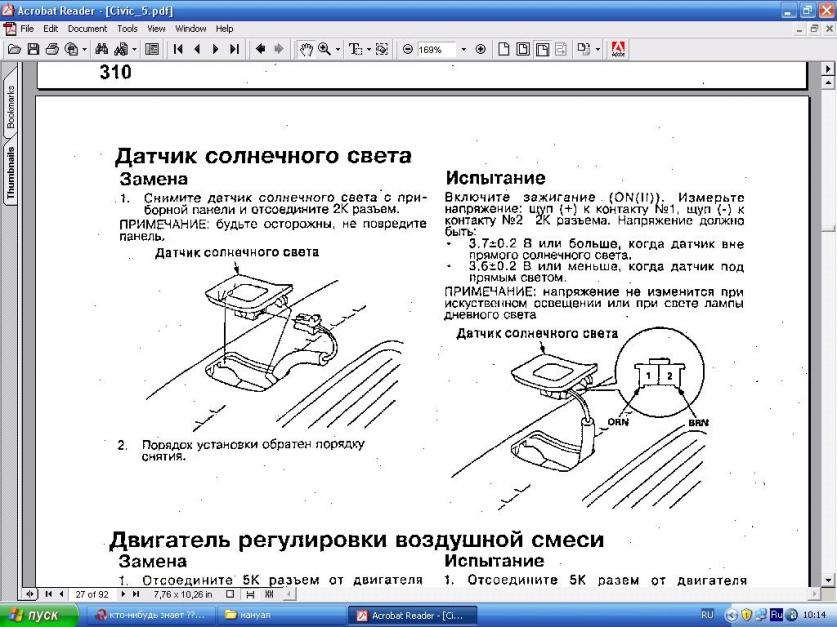The width and height of the screenshot is (837, 627).
Task: Print the document using the printer icon
Action: tap(52, 50)
